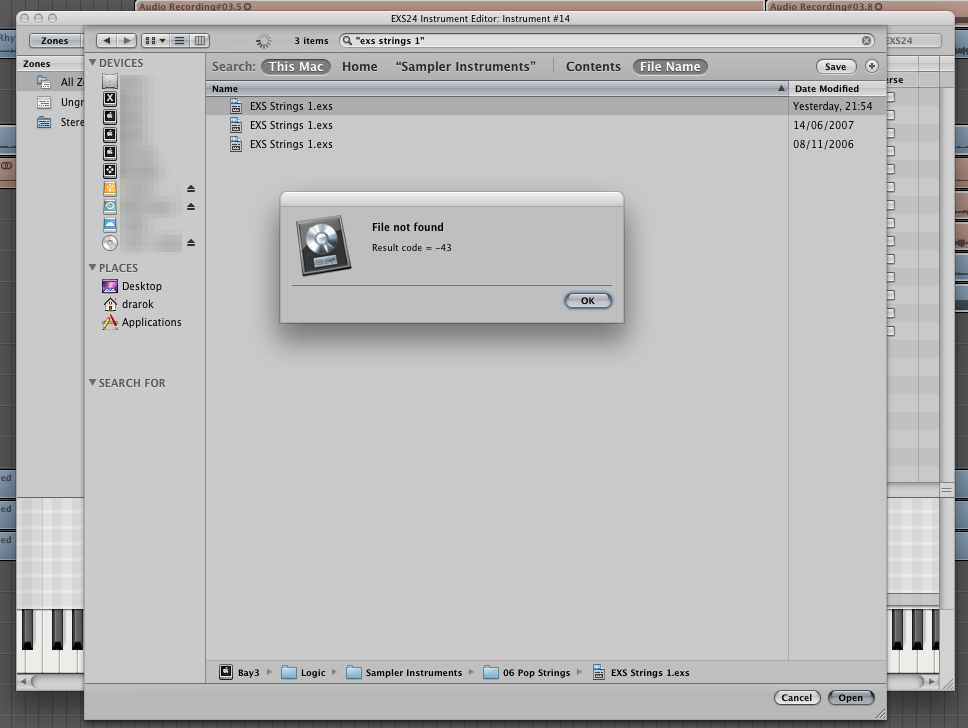Eject the Time Machine drive
The height and width of the screenshot is (728, 968).
pyautogui.click(x=191, y=206)
